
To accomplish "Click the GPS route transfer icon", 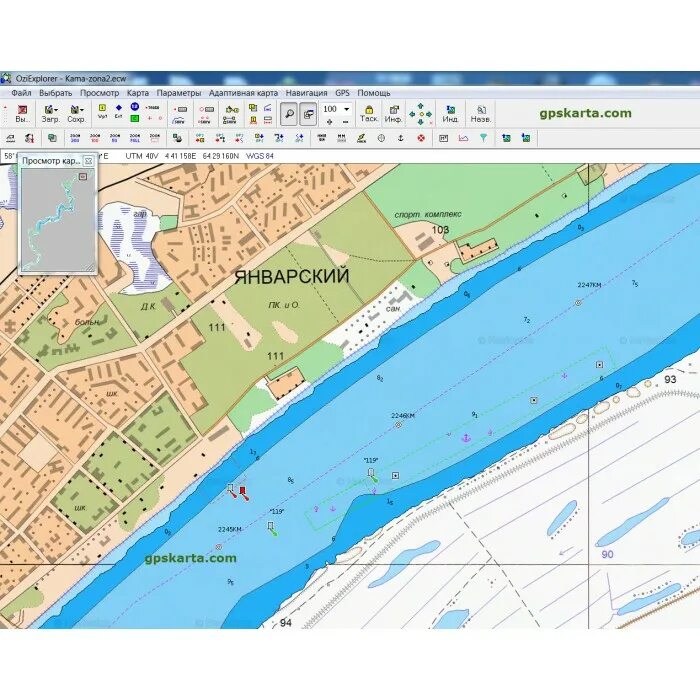I will [220, 138].
